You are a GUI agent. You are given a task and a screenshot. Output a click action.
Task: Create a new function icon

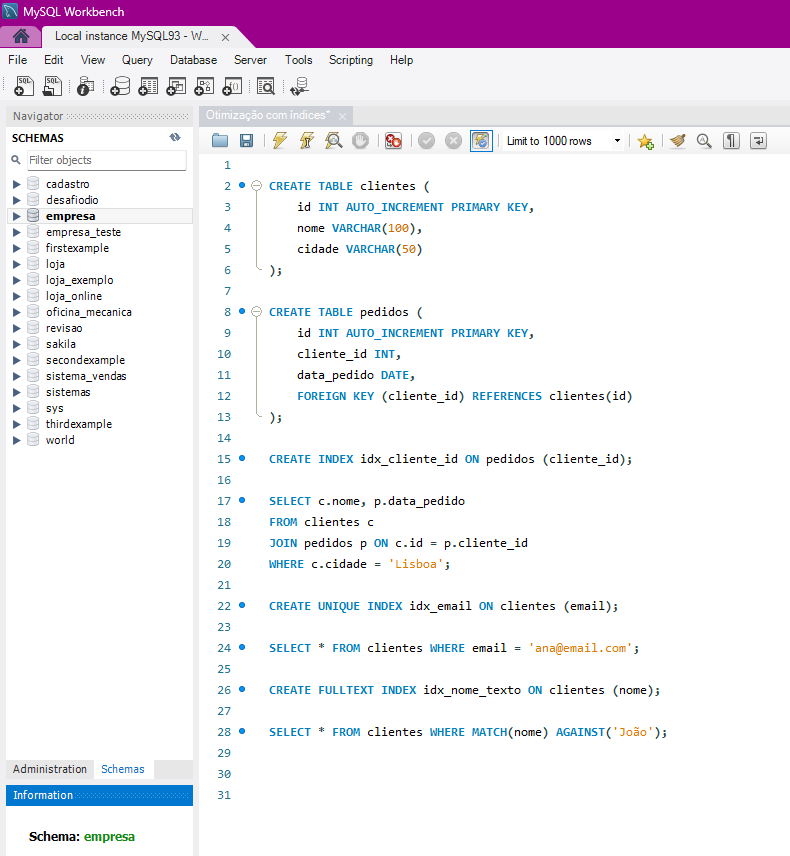coord(232,86)
